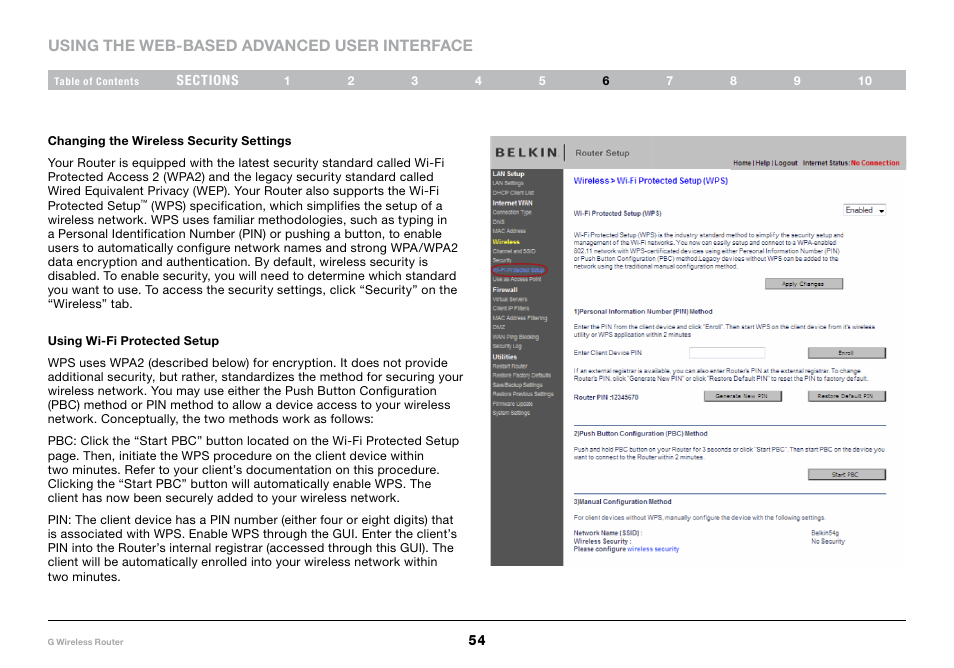The image size is (954, 668).
Task: Open MAC Address under Internet WAN
Action: (509, 231)
